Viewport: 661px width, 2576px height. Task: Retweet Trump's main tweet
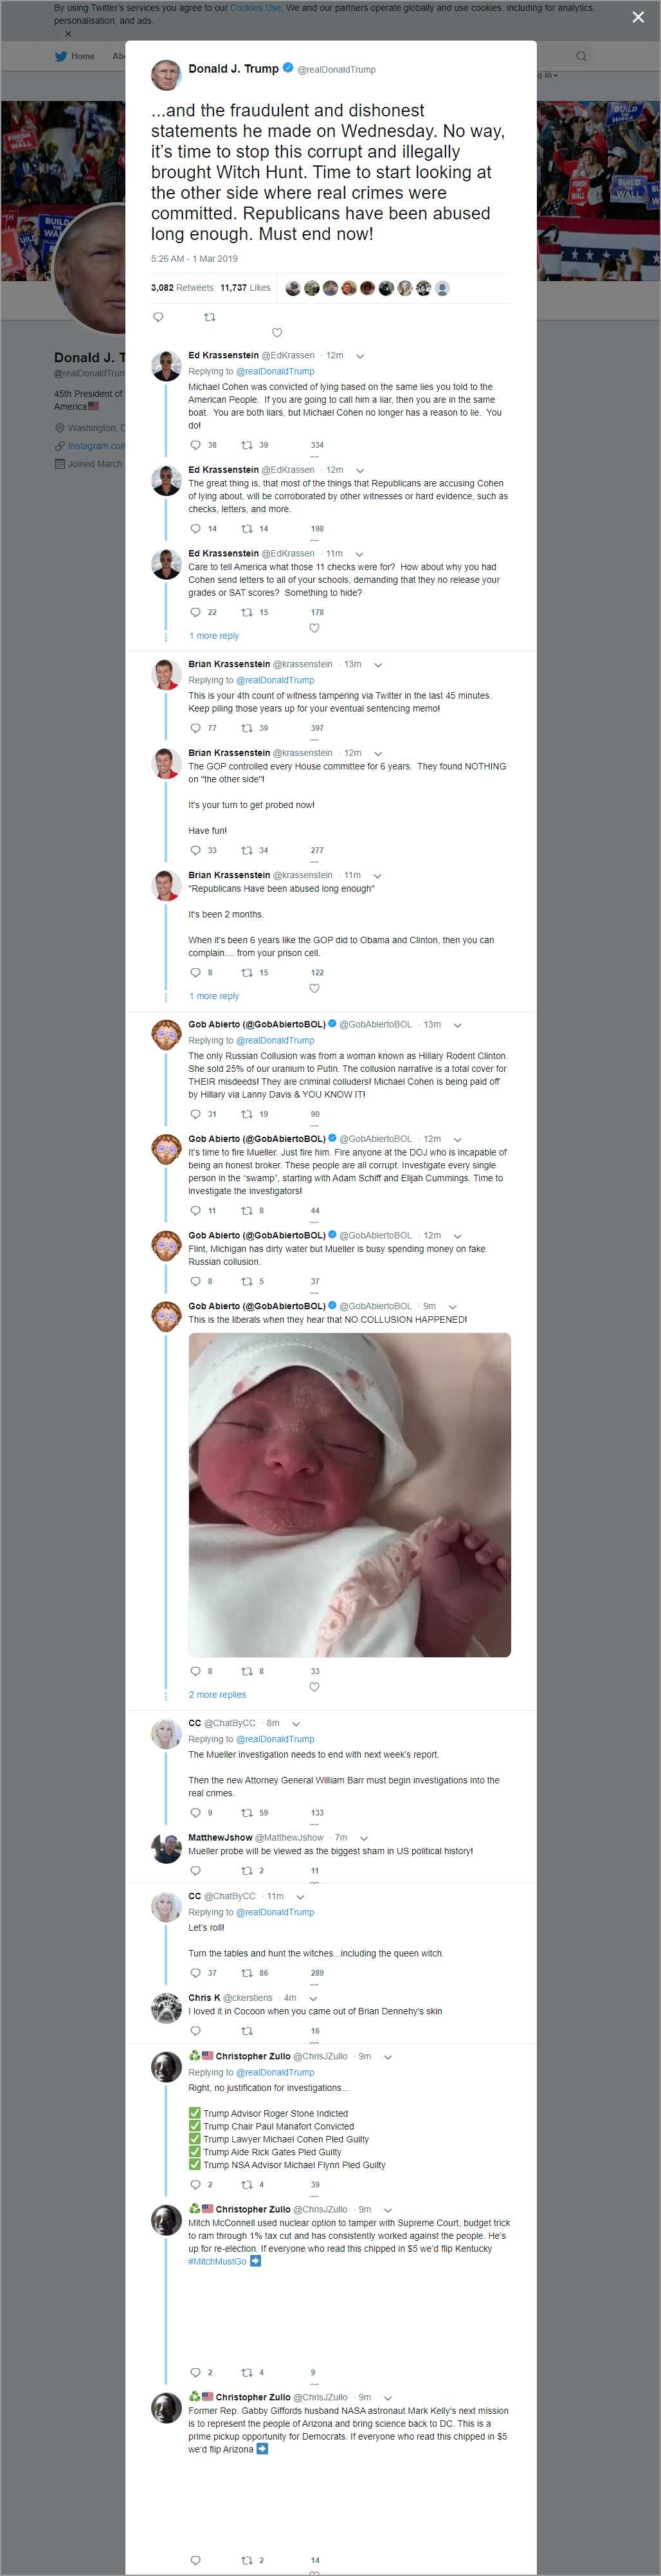pos(209,317)
